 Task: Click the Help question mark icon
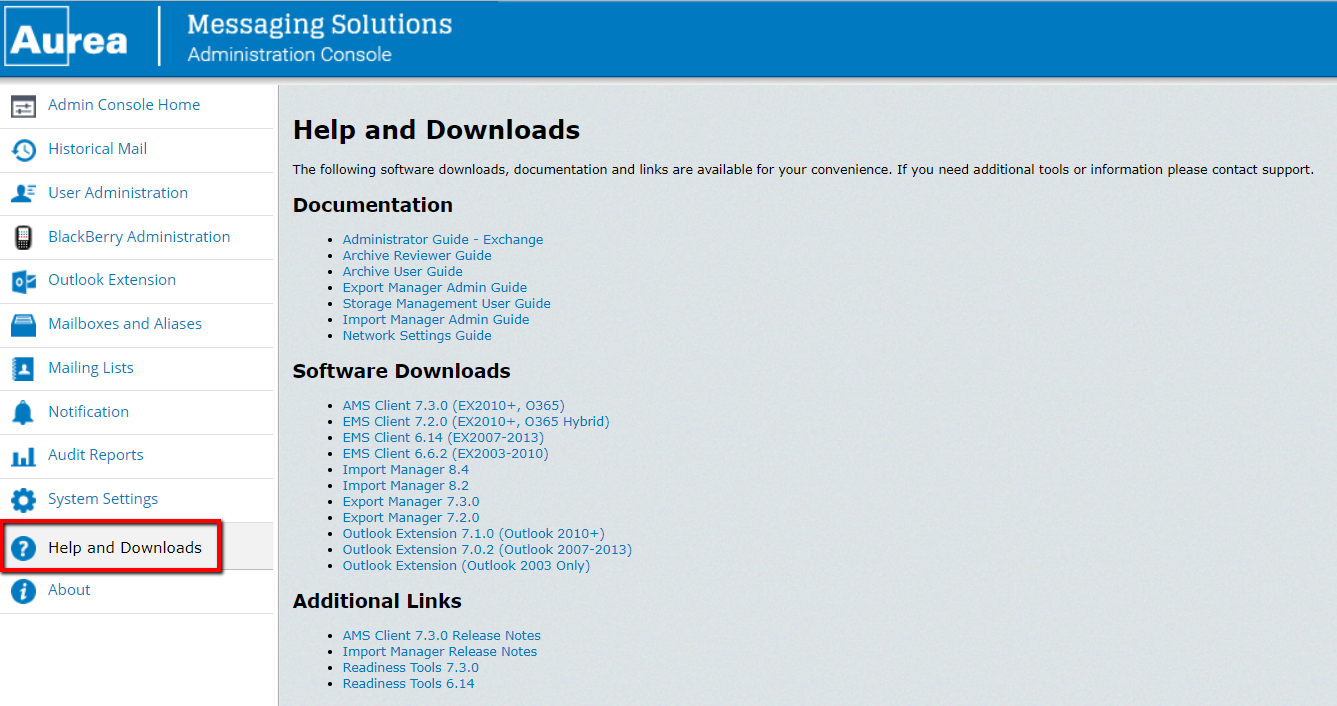tap(23, 548)
